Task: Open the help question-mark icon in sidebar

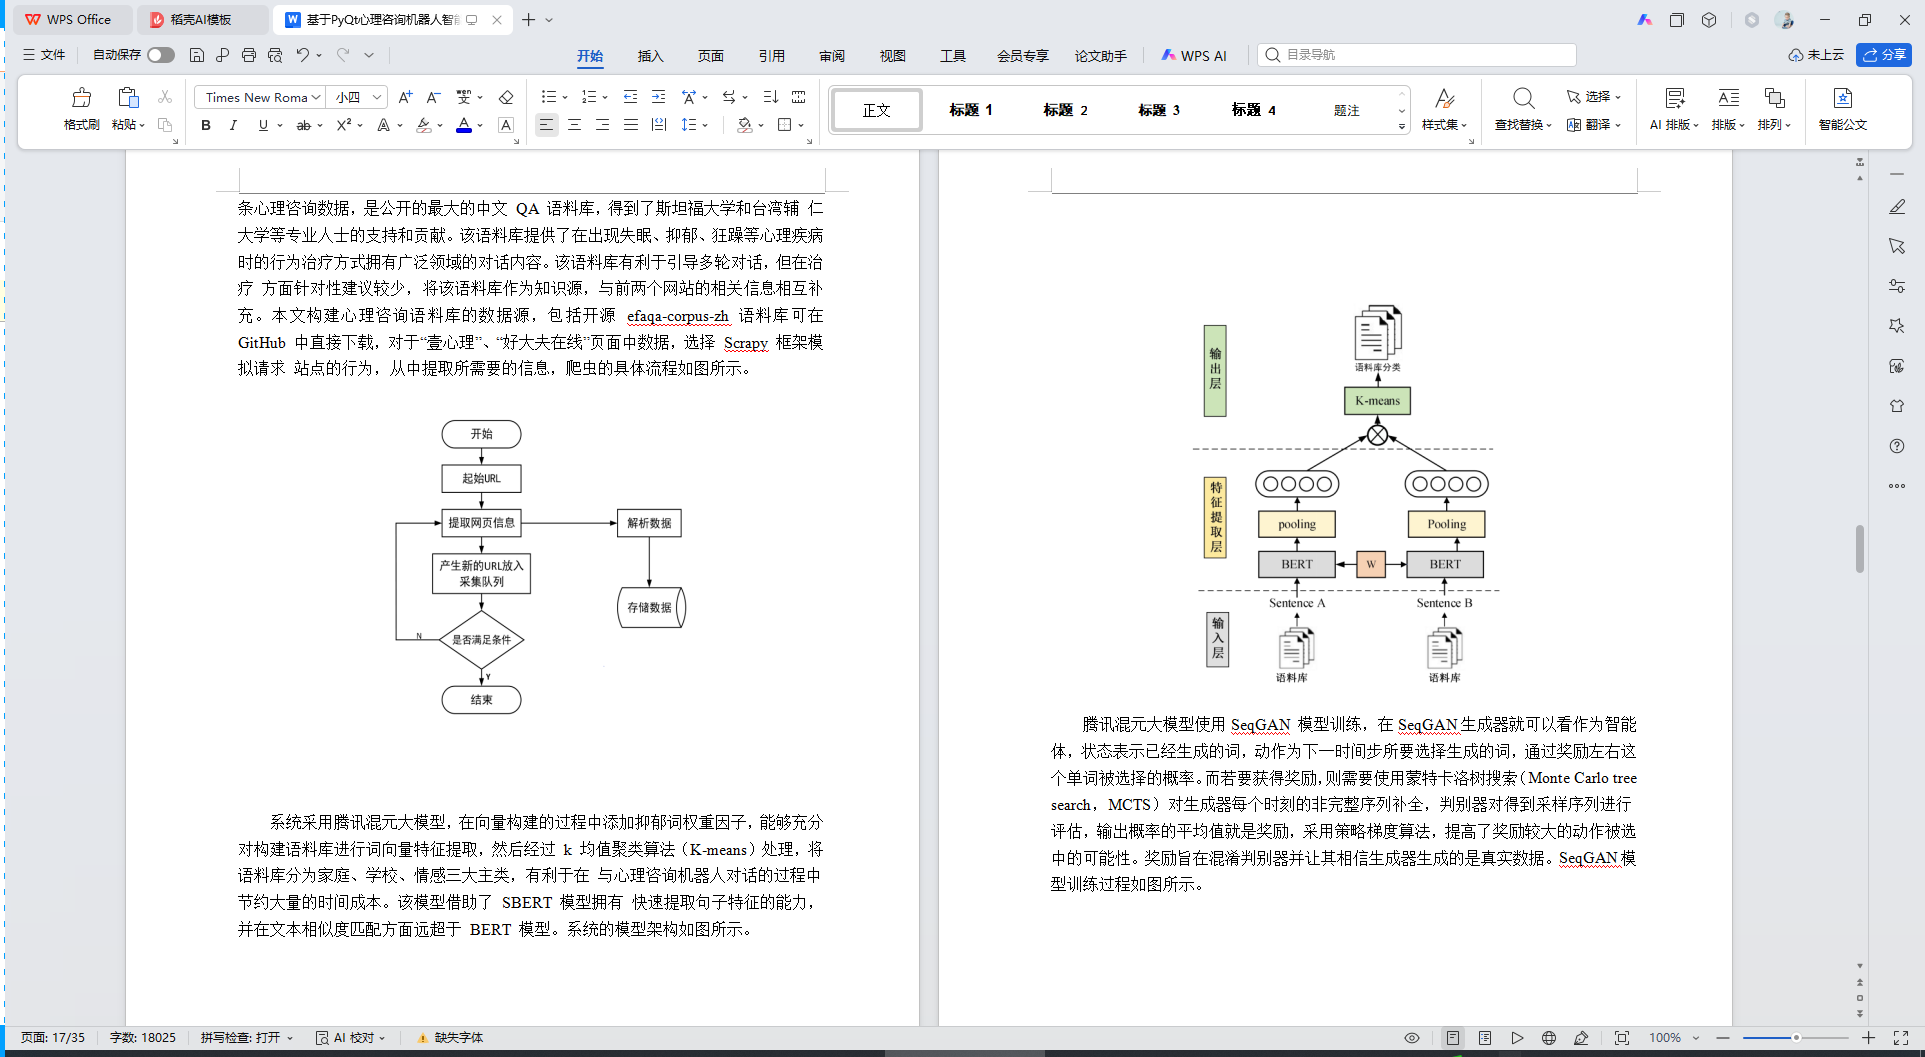Action: tap(1897, 446)
